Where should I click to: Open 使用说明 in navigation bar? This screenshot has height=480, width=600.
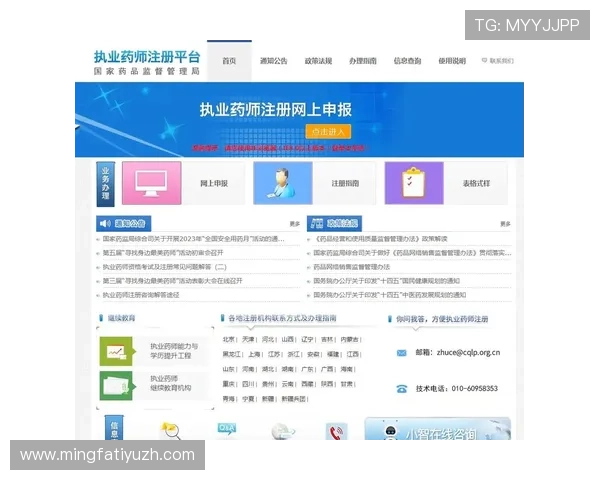click(452, 61)
